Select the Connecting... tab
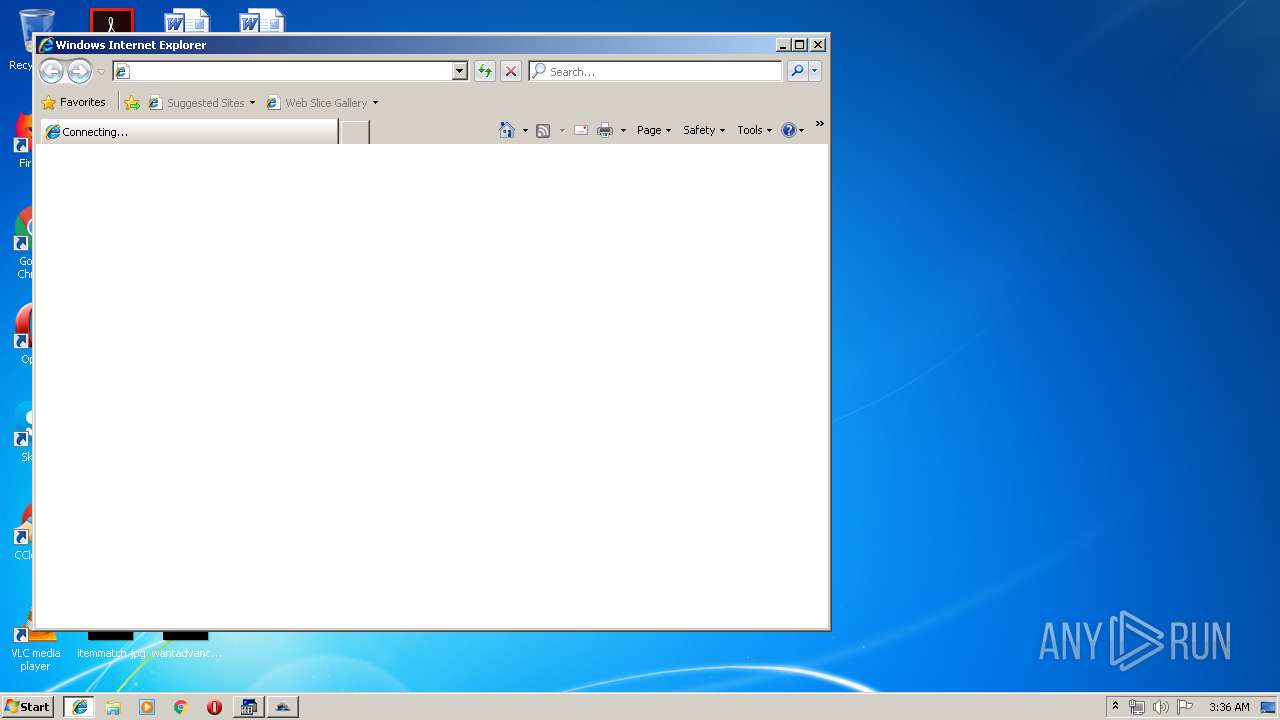1280x720 pixels. point(189,131)
